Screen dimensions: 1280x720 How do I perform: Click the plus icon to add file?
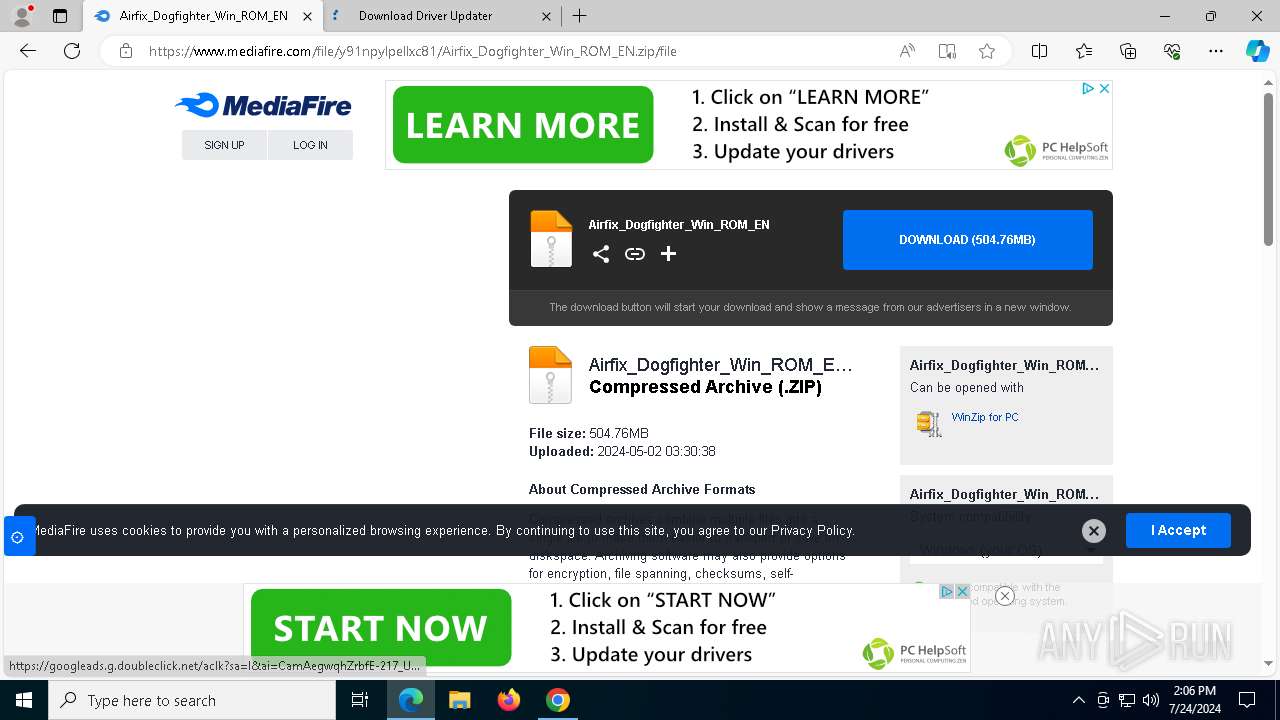(669, 254)
